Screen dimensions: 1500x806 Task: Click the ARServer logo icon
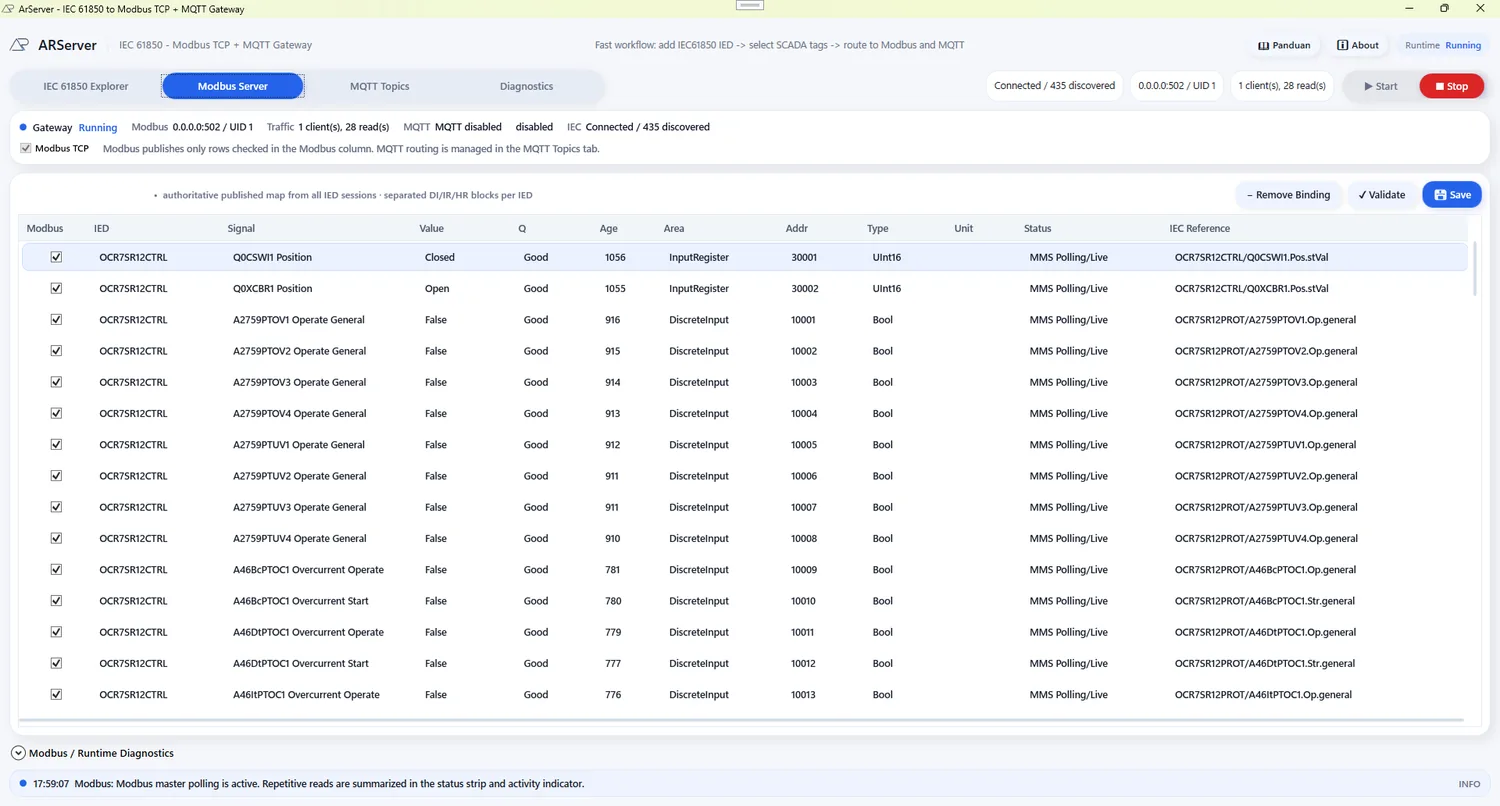[x=20, y=45]
